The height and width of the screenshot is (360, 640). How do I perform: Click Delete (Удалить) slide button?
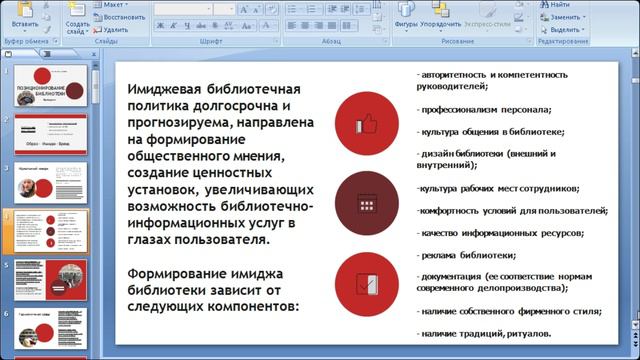(111, 30)
